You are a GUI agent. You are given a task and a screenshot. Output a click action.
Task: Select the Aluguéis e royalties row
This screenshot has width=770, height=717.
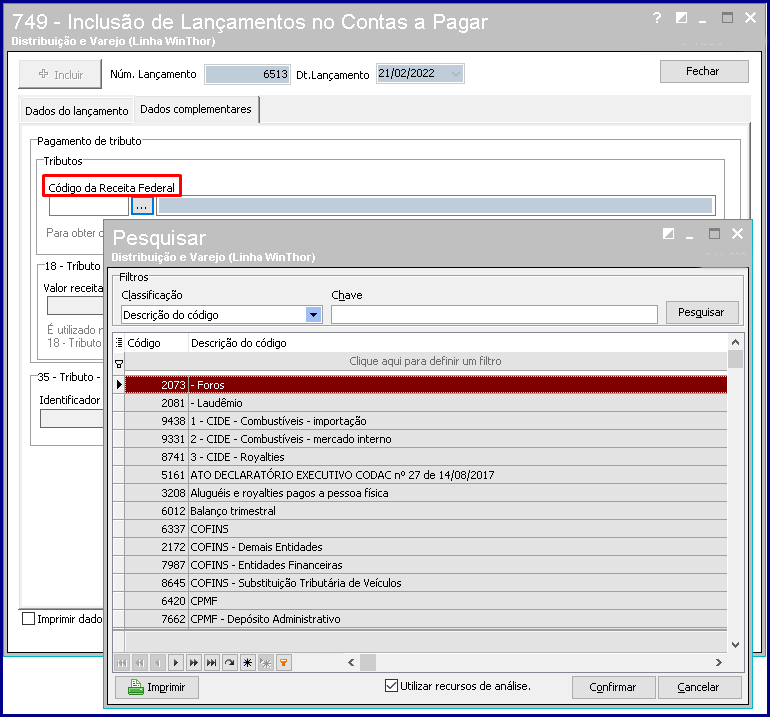426,493
